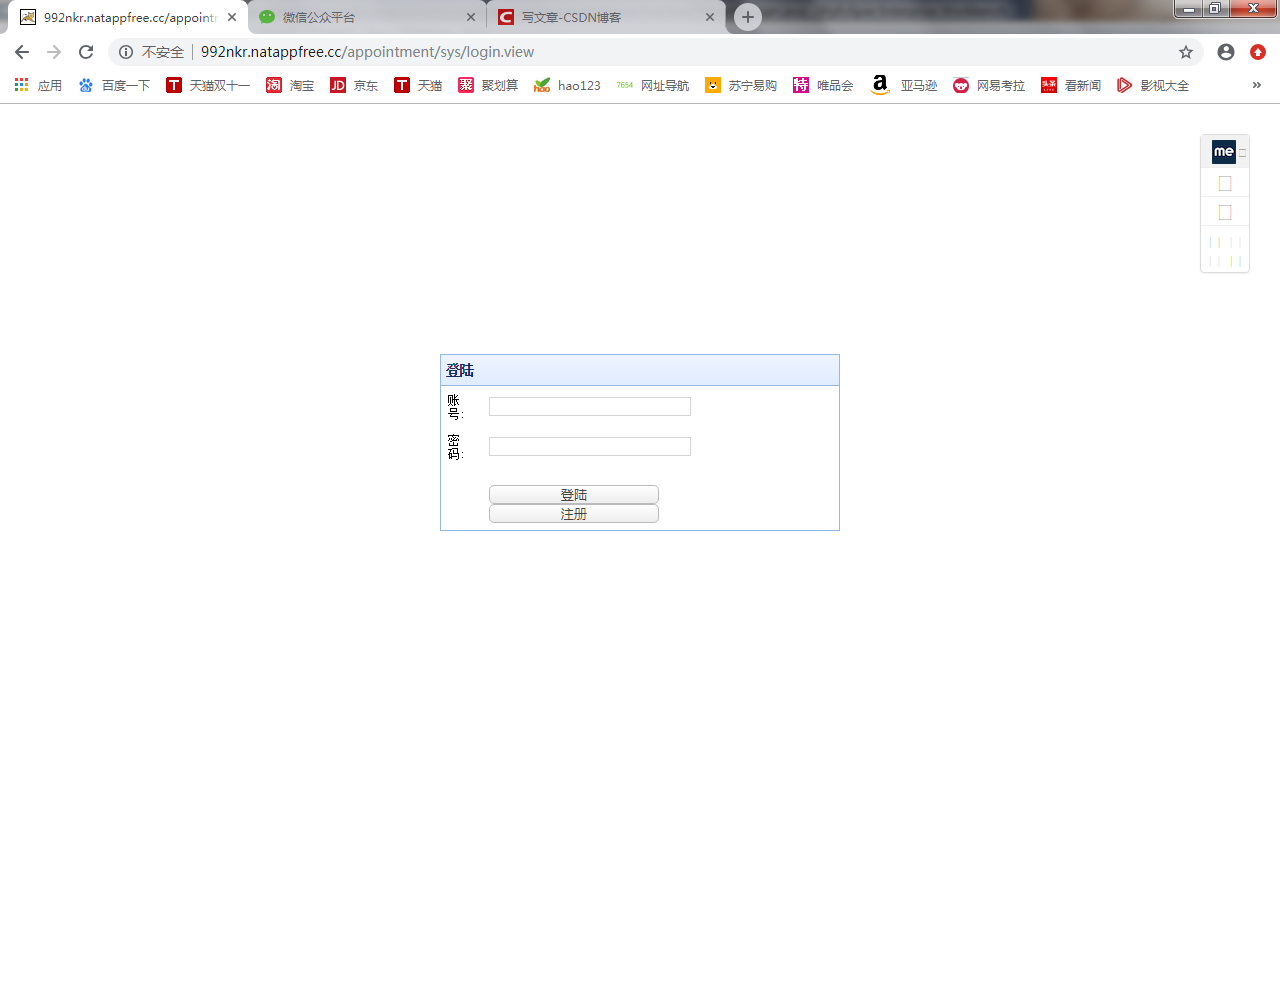The image size is (1280, 984).
Task: Bookmark this page with the star icon
Action: pos(1186,52)
